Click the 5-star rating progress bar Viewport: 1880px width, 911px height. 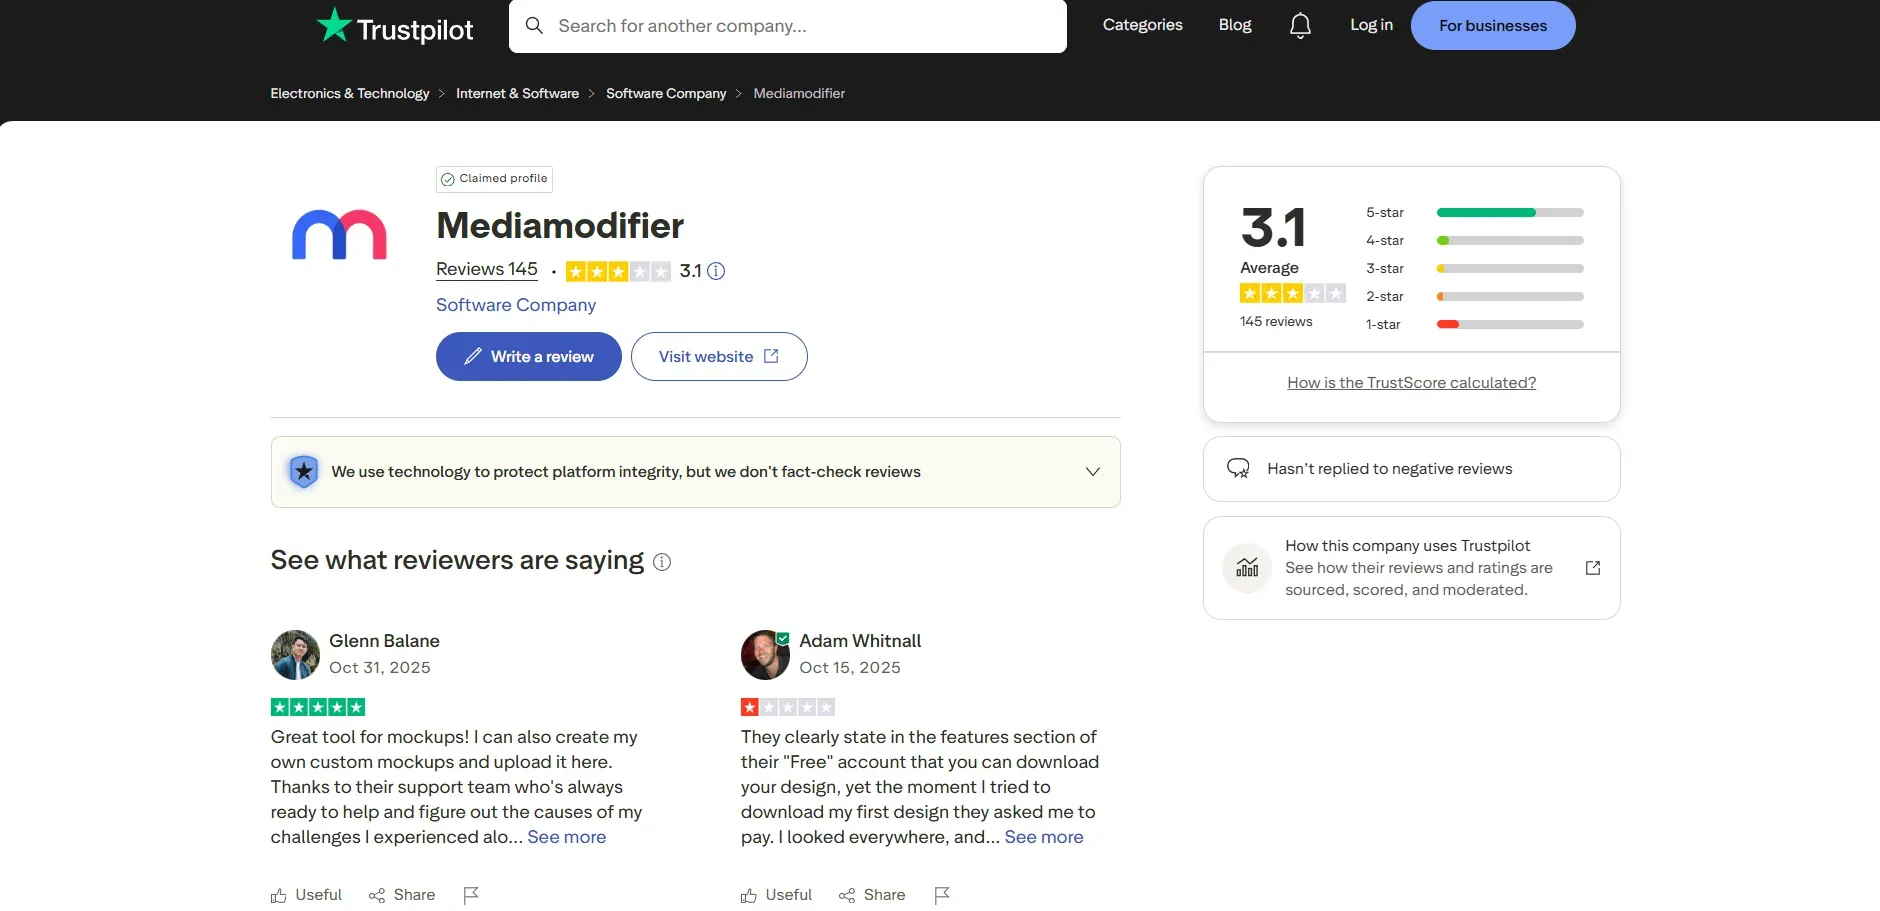point(1508,212)
